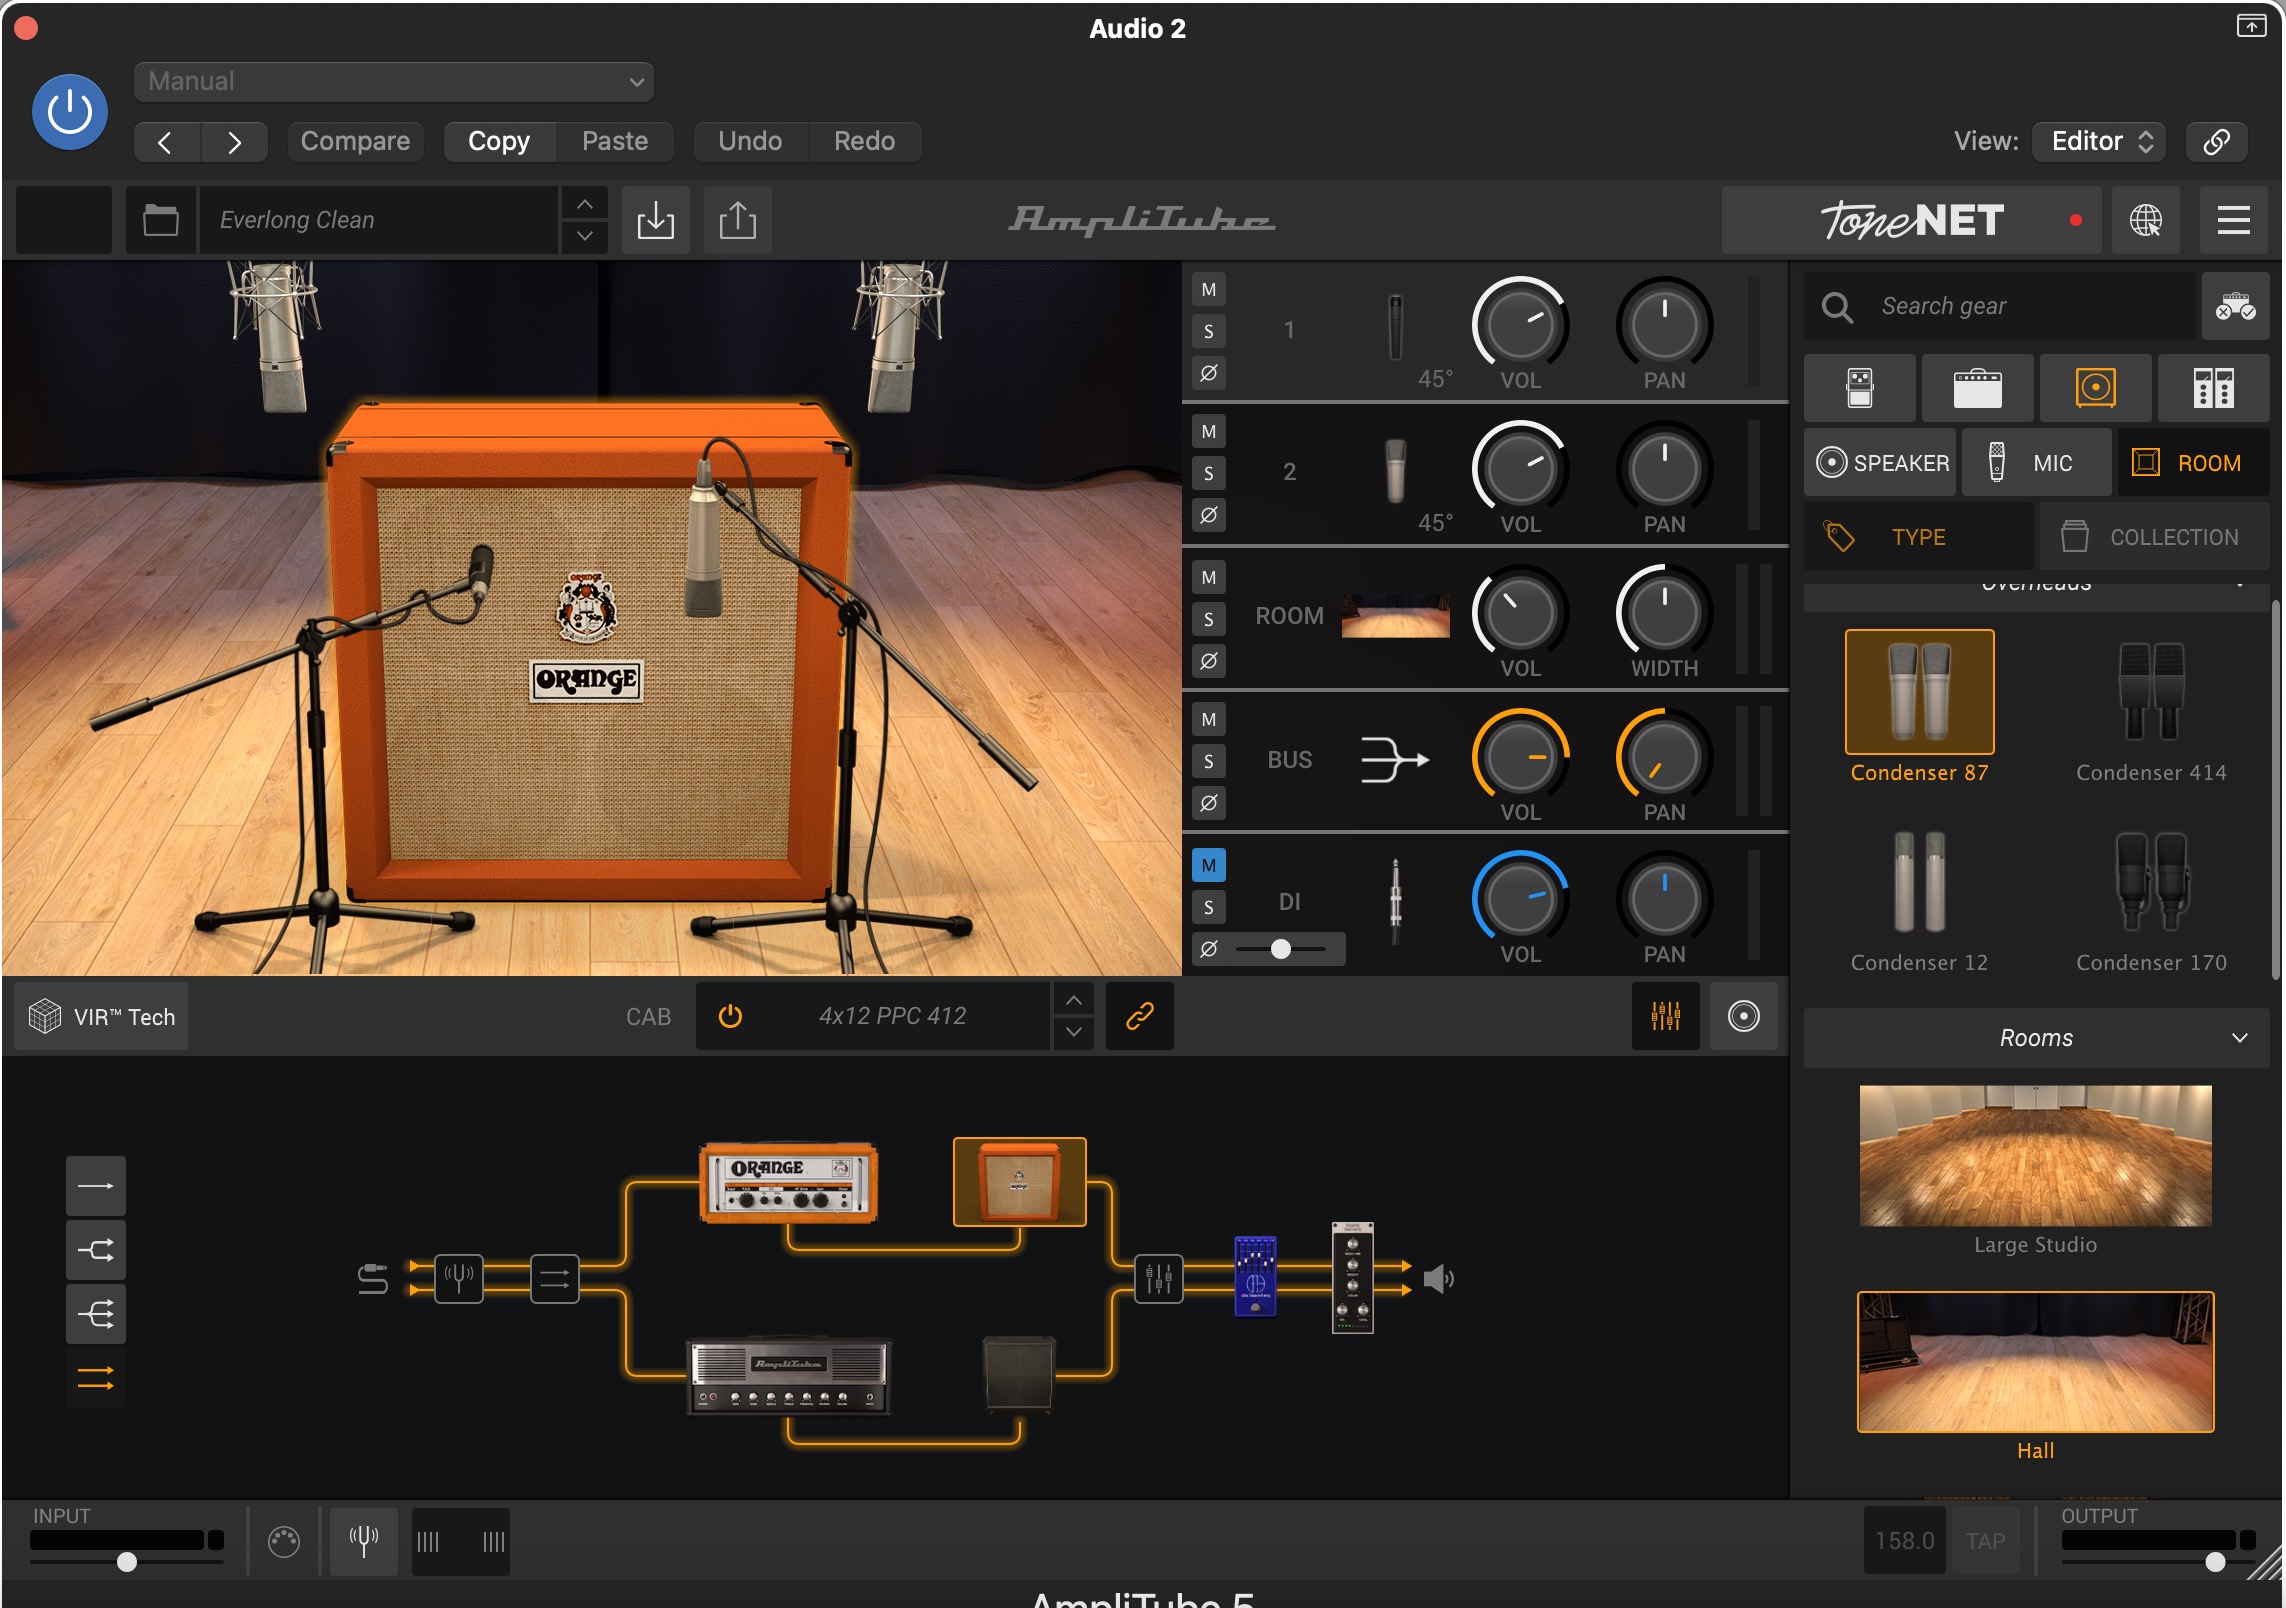The height and width of the screenshot is (1608, 2286).
Task: Select the amplifier gear category icon
Action: pyautogui.click(x=1978, y=388)
